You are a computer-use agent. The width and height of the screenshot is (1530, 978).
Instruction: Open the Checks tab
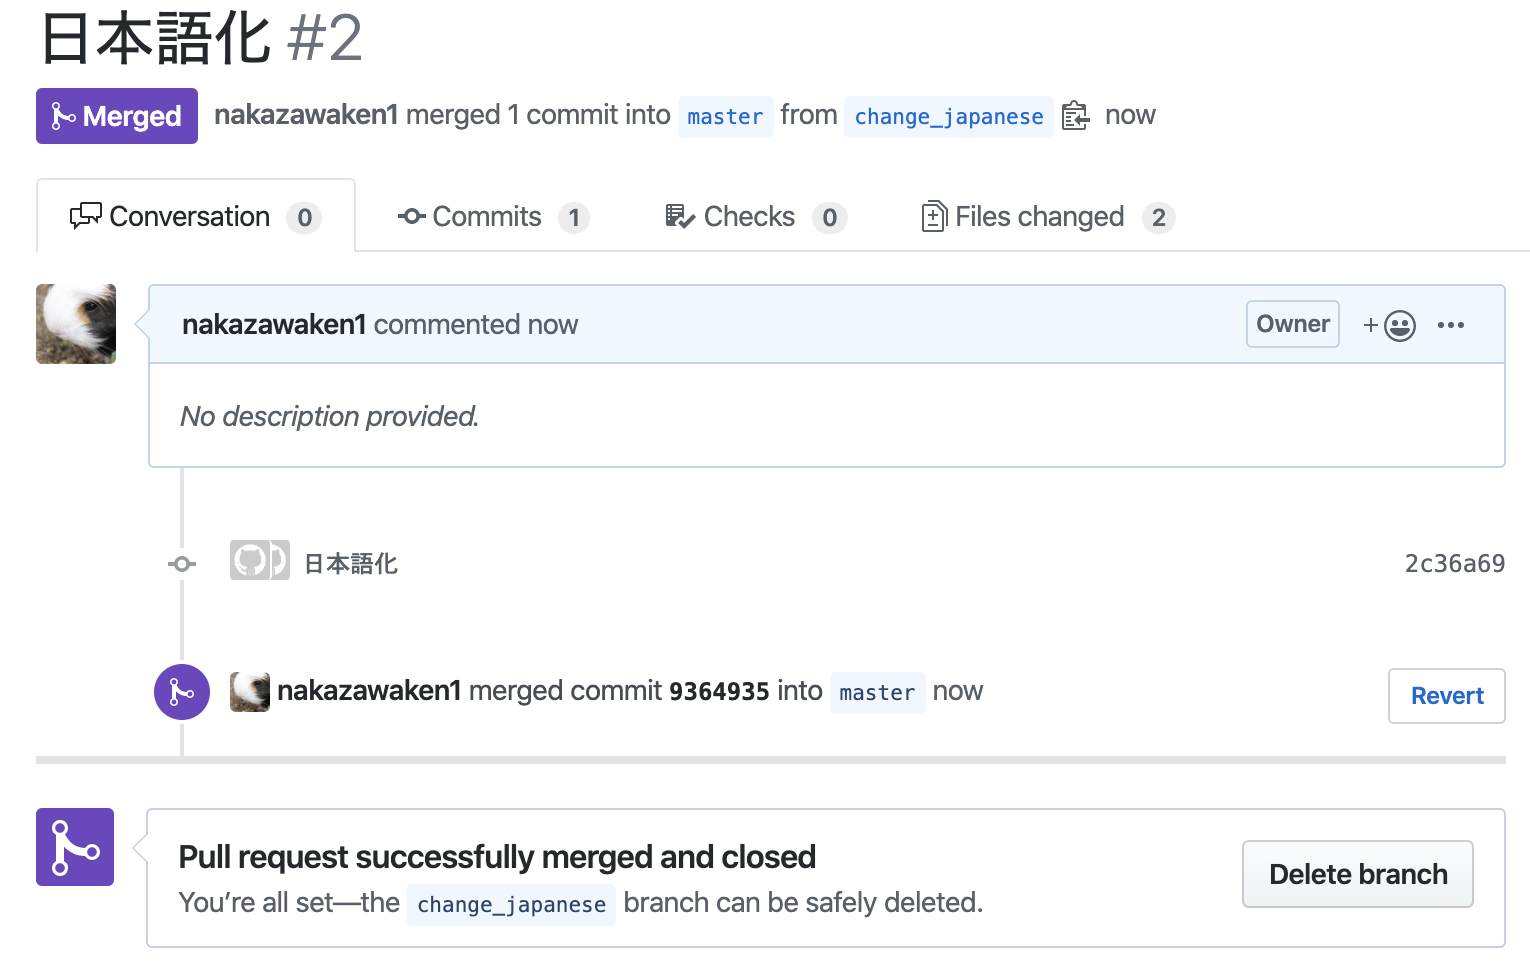pos(750,216)
